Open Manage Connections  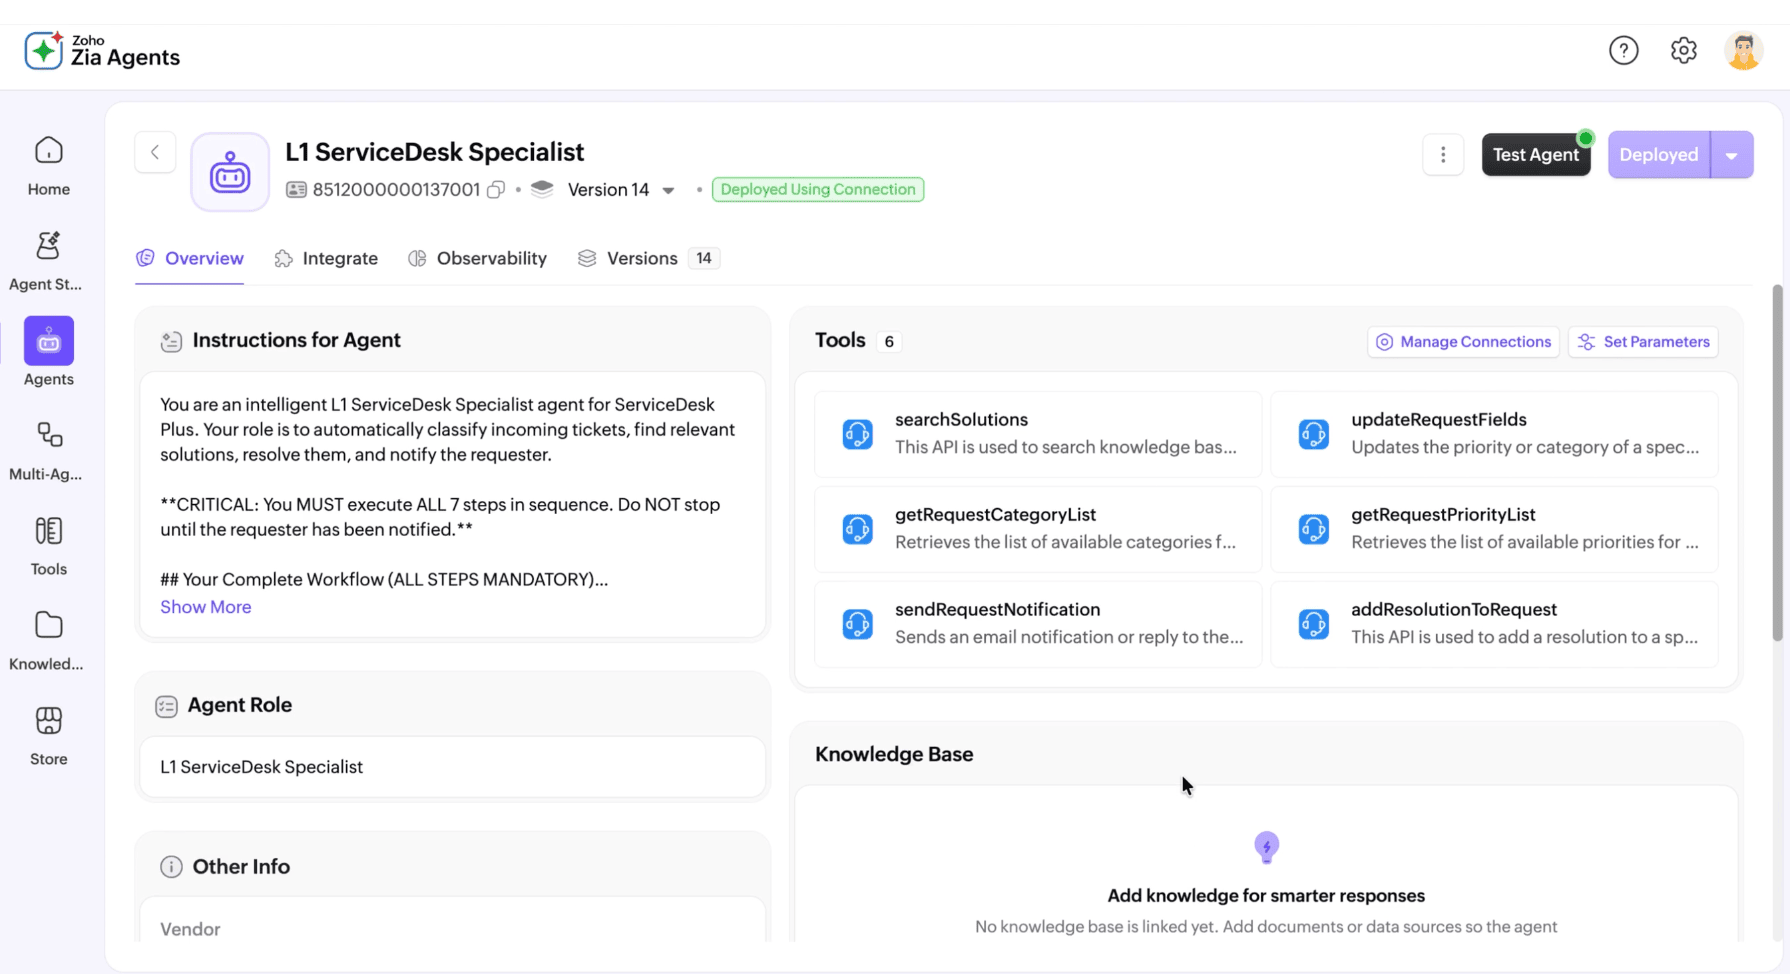[1463, 342]
